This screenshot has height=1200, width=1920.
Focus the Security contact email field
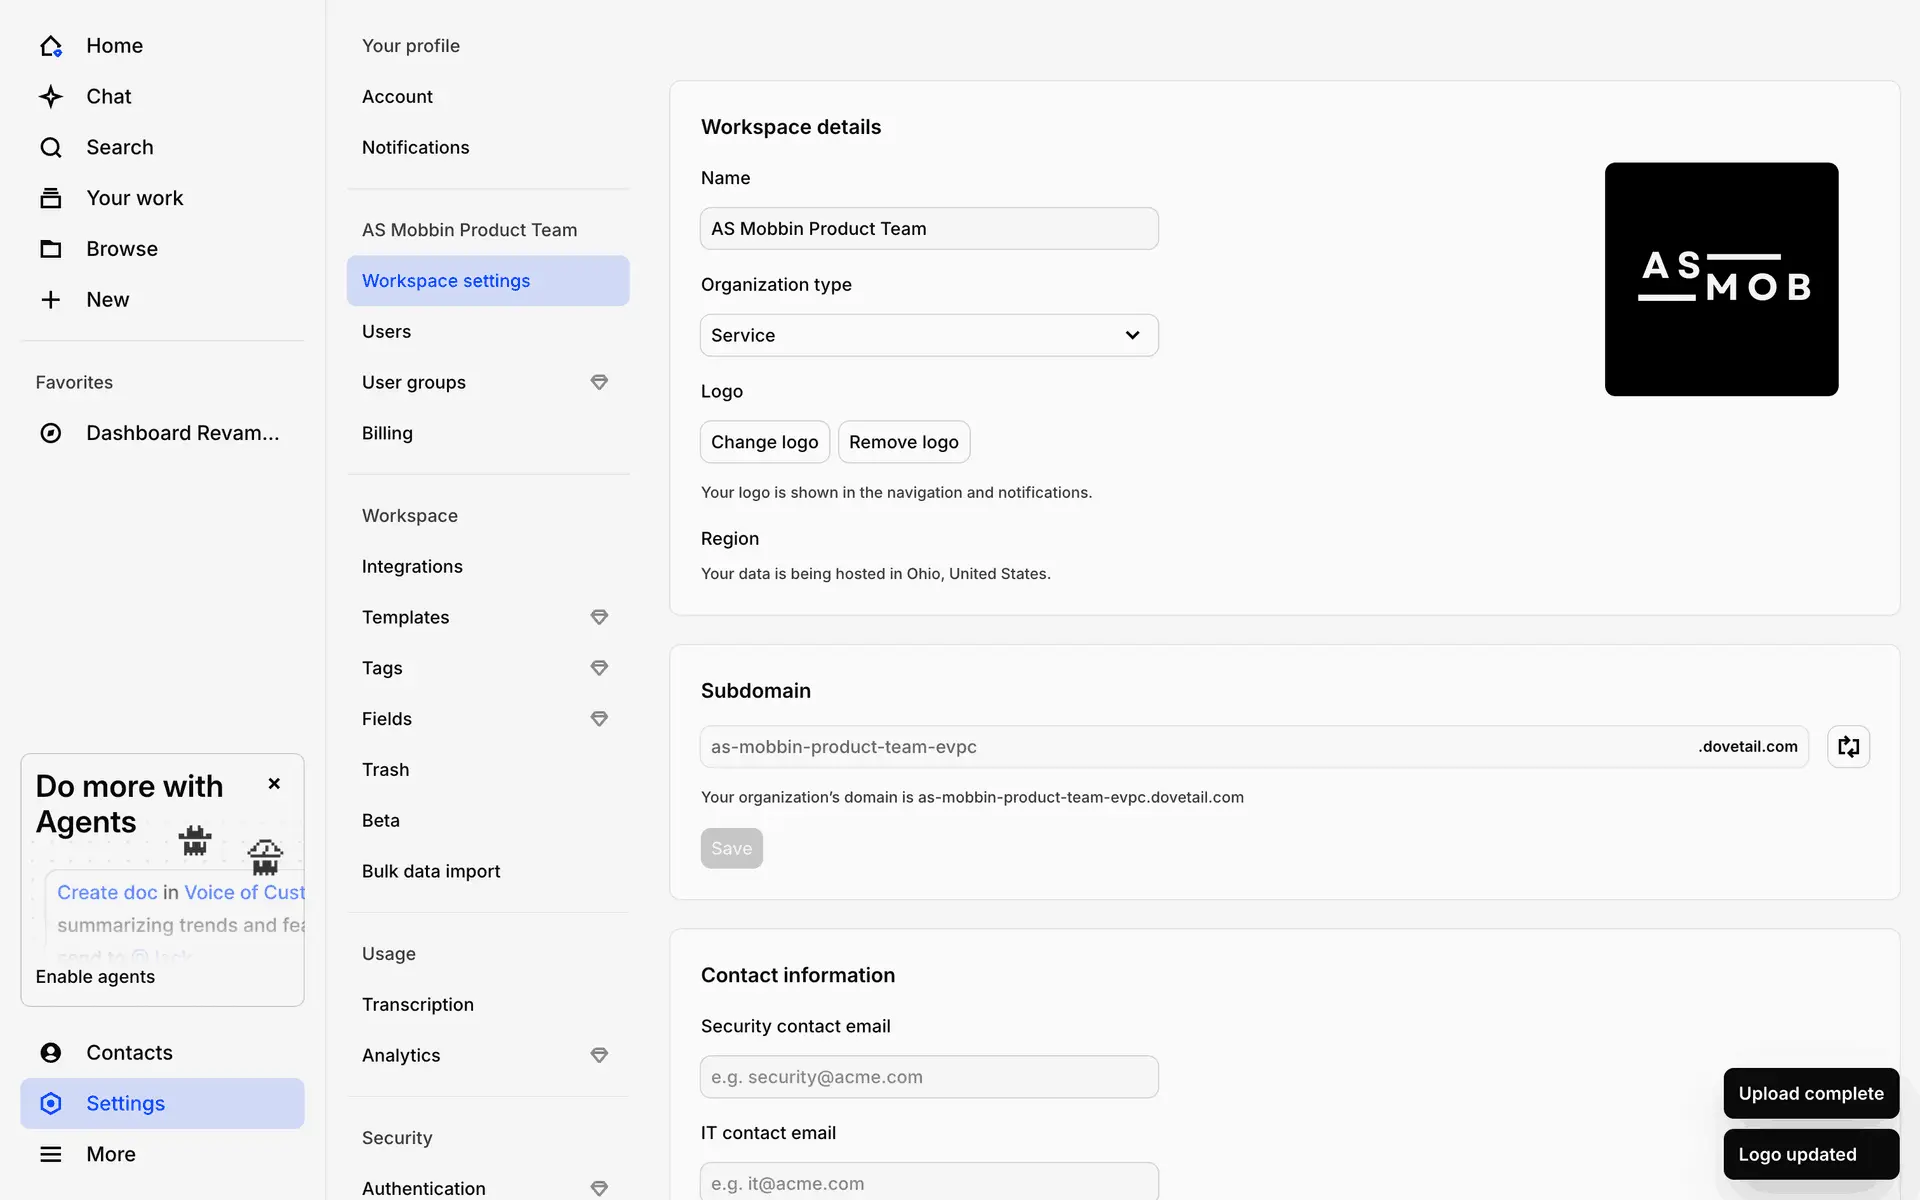pyautogui.click(x=929, y=1077)
